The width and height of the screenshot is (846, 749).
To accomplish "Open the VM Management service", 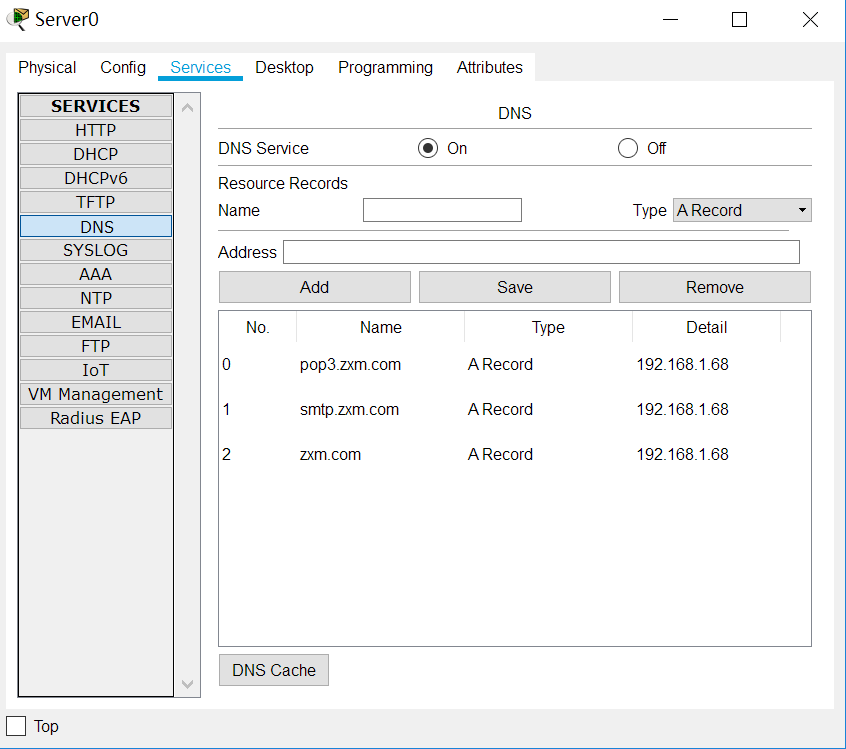I will (x=96, y=394).
